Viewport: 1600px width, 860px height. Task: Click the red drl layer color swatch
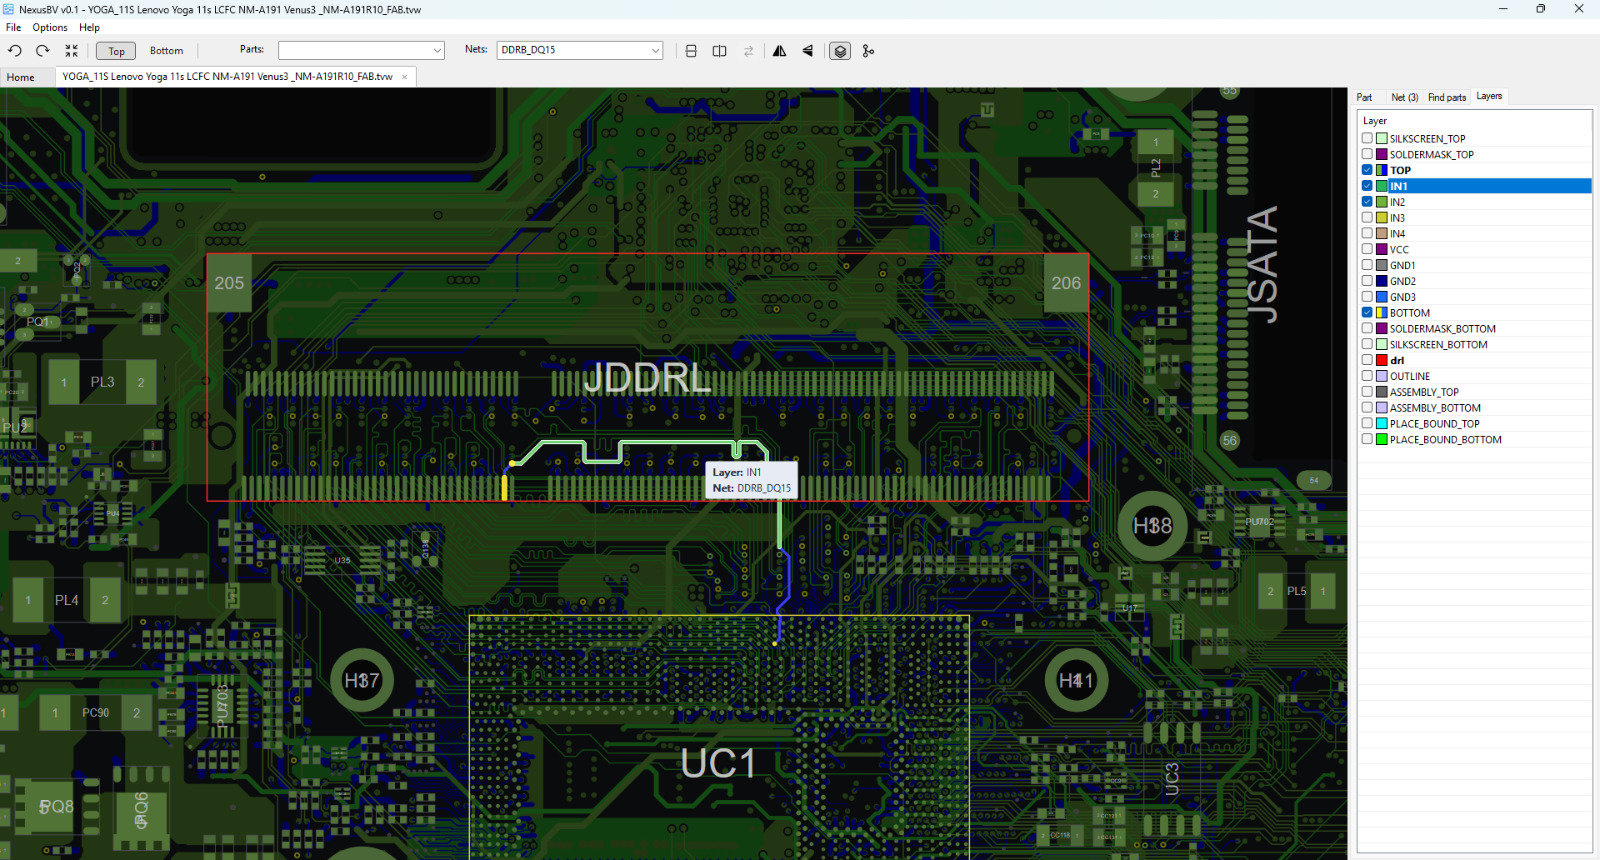point(1382,360)
